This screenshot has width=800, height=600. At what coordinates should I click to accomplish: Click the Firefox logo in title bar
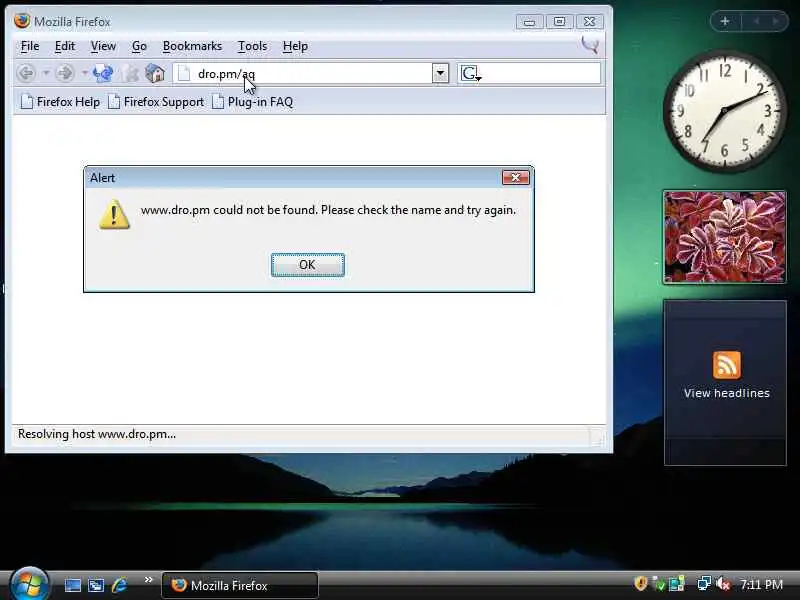click(21, 21)
